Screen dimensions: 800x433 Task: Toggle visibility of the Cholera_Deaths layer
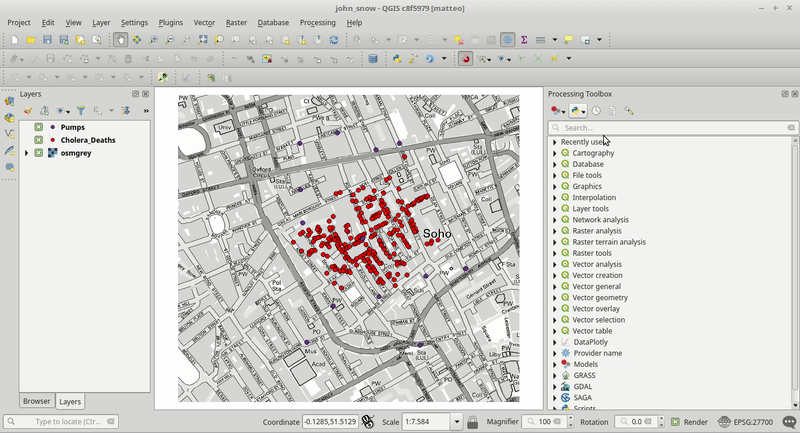pos(39,140)
